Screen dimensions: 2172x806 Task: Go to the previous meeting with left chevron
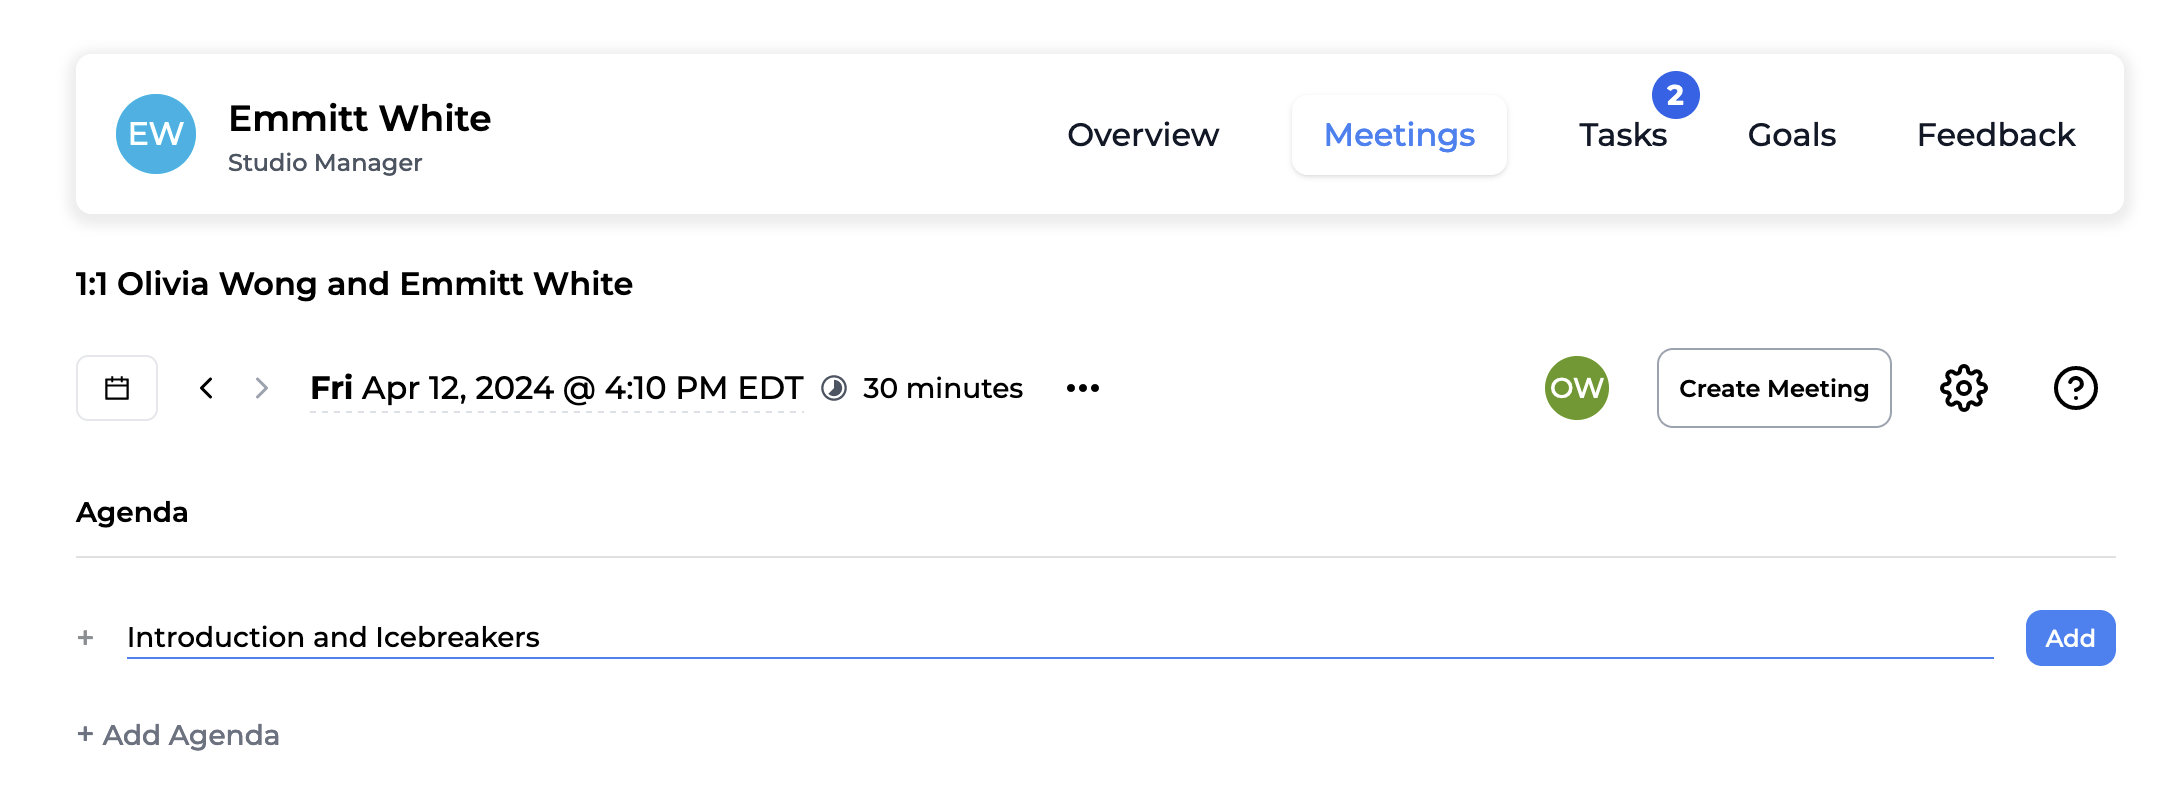(207, 388)
